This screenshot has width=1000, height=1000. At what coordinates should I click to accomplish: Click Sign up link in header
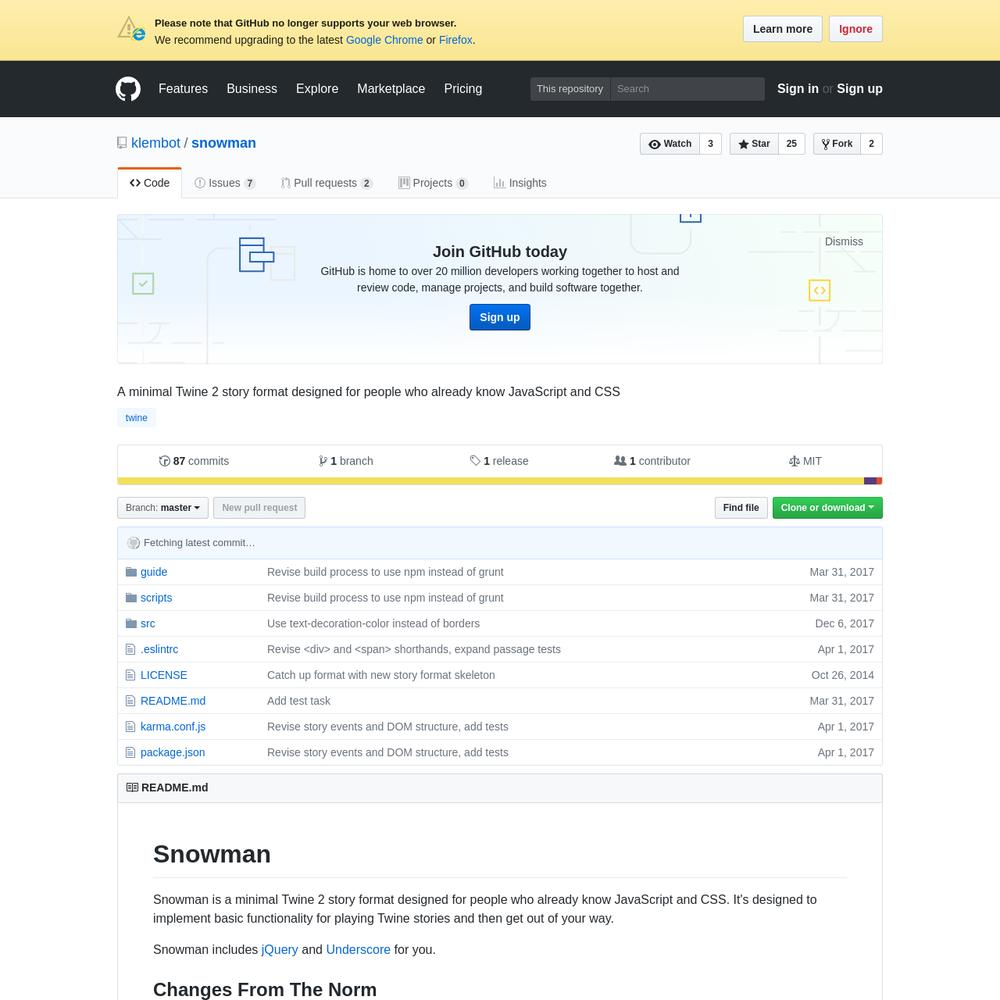tap(859, 89)
